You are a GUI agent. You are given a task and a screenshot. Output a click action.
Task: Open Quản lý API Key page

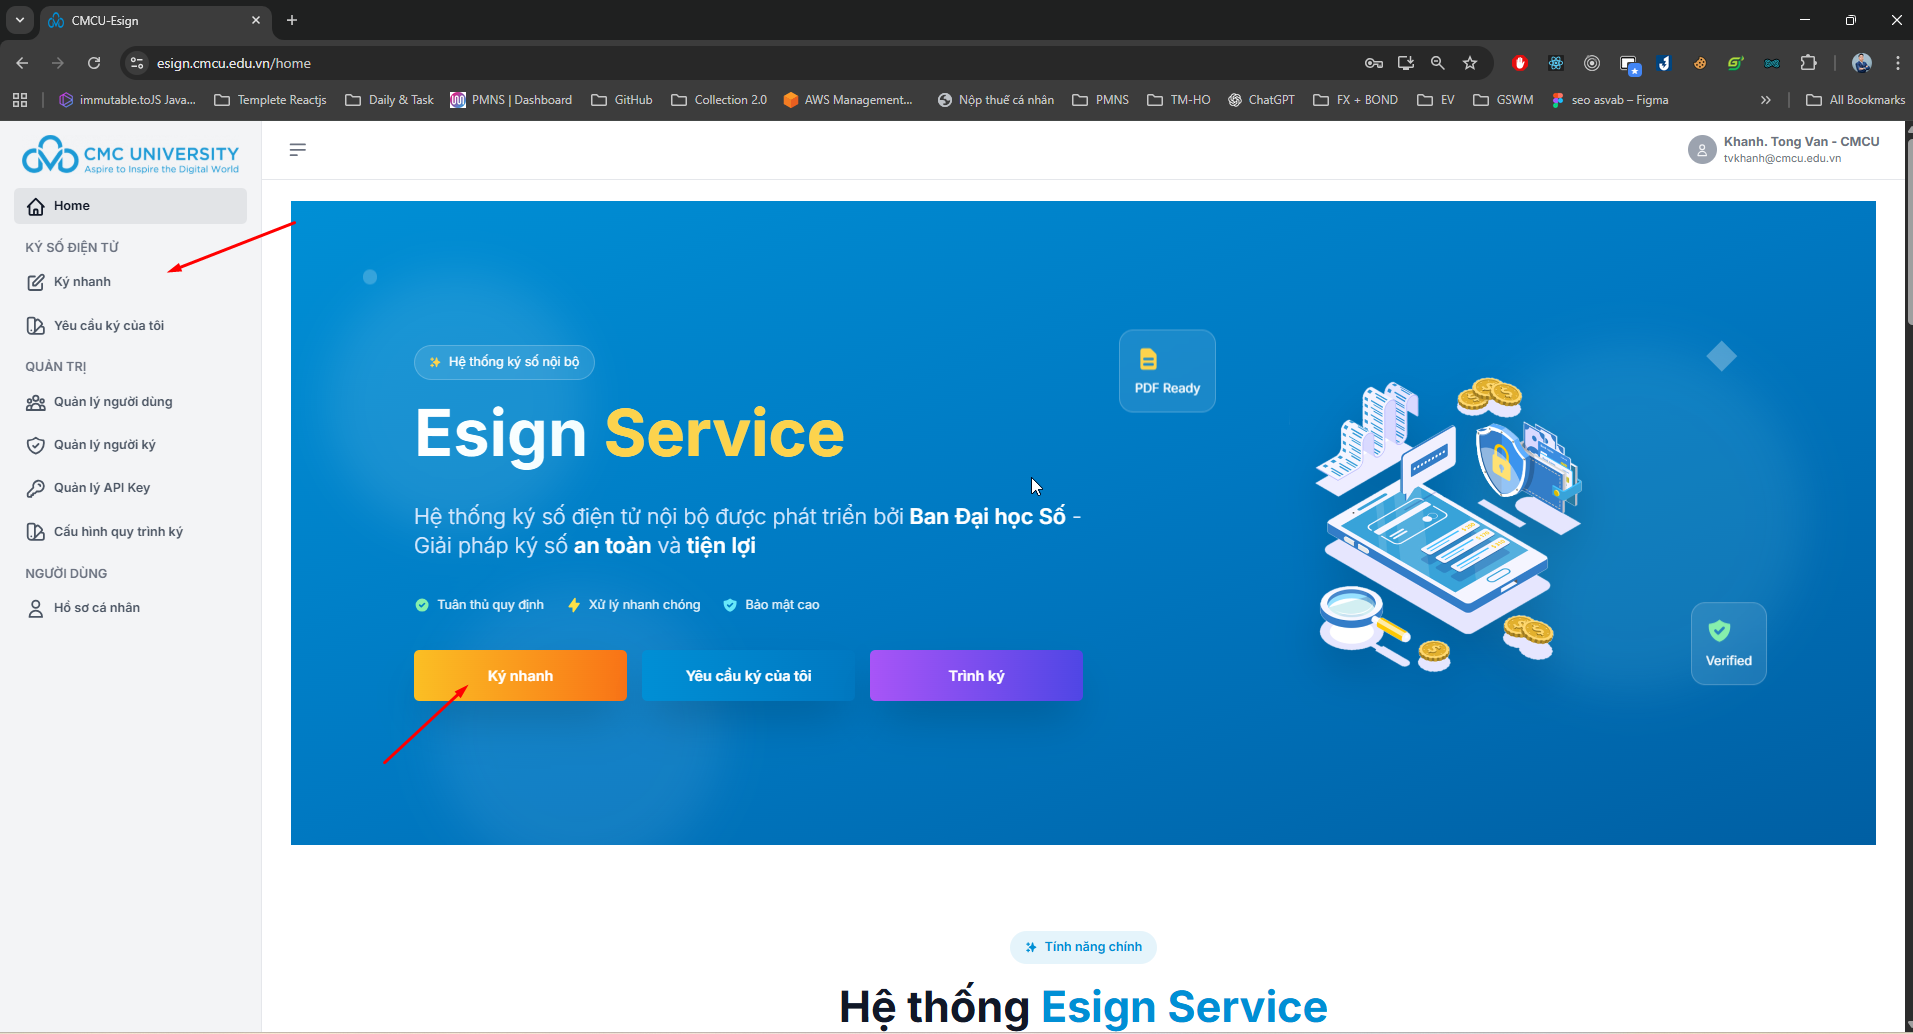[101, 488]
